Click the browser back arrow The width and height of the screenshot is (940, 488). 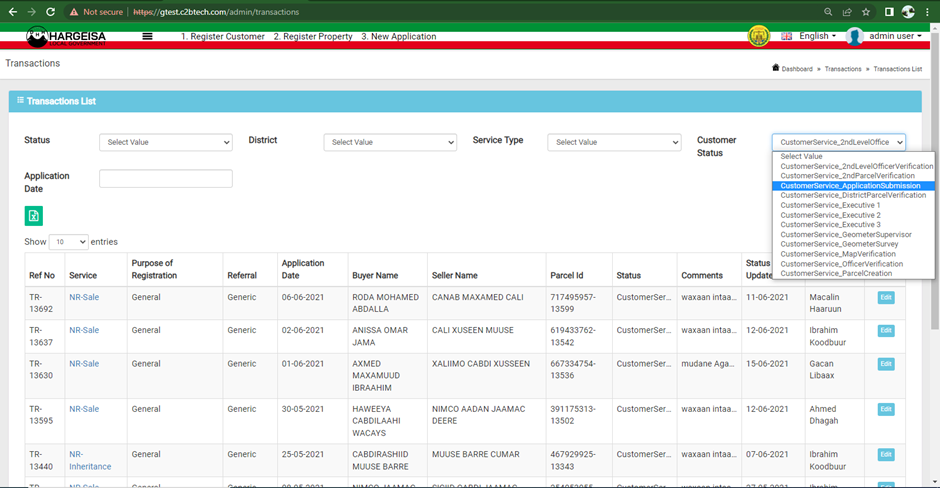13,12
